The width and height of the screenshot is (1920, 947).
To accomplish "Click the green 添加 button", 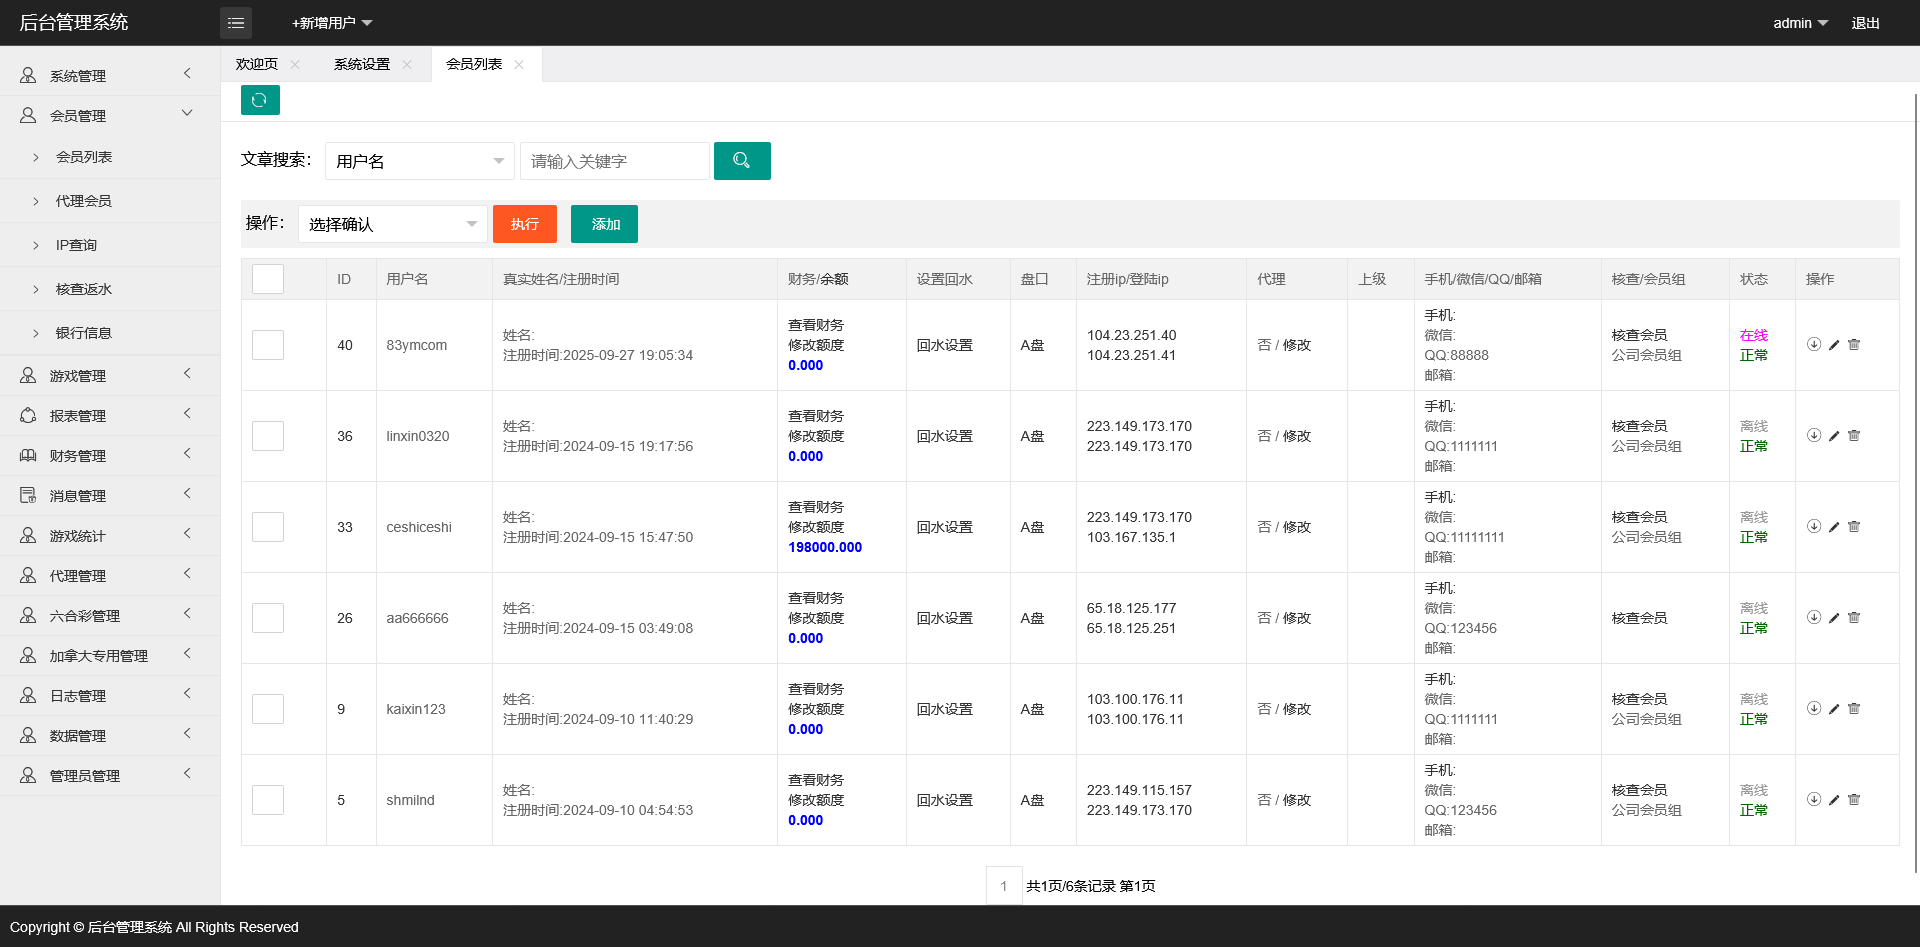I will (604, 224).
